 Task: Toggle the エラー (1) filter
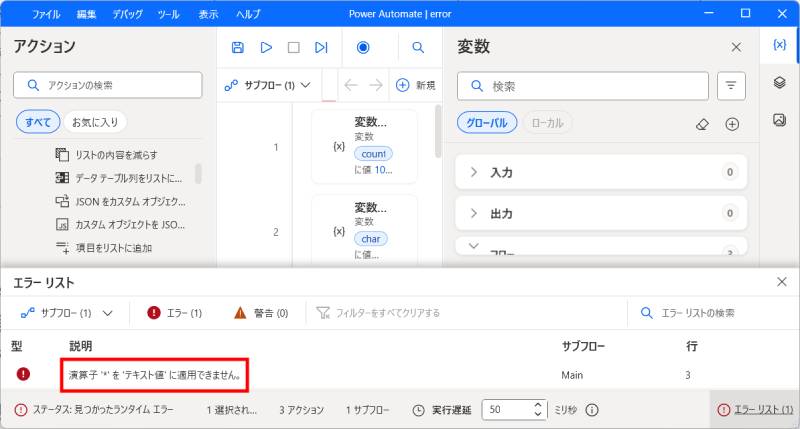click(x=174, y=313)
